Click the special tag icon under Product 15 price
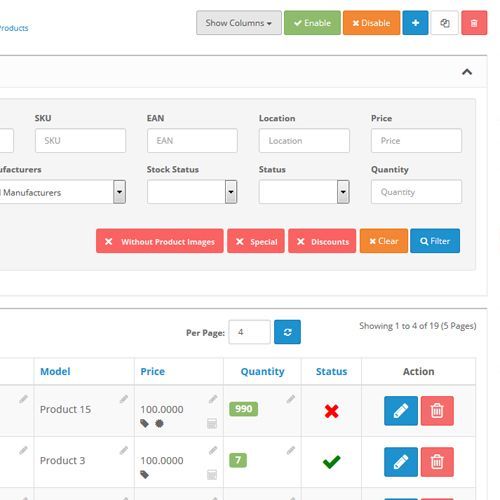Screen dimensions: 500x500 [144, 423]
